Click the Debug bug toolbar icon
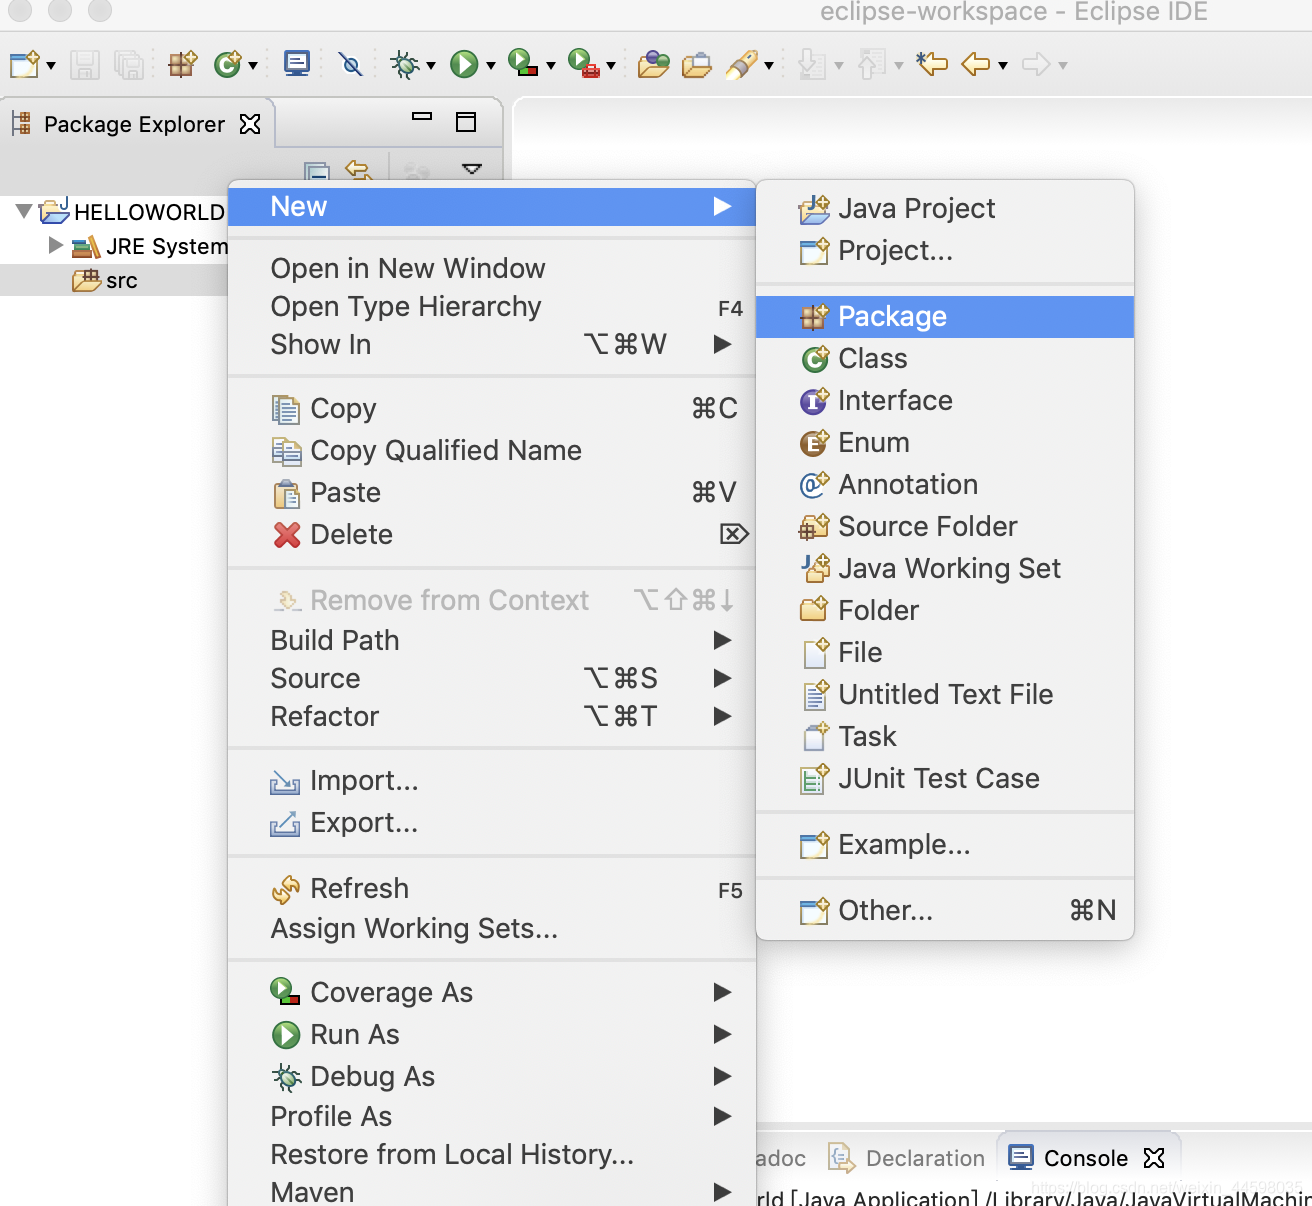Image resolution: width=1312 pixels, height=1206 pixels. coord(405,65)
